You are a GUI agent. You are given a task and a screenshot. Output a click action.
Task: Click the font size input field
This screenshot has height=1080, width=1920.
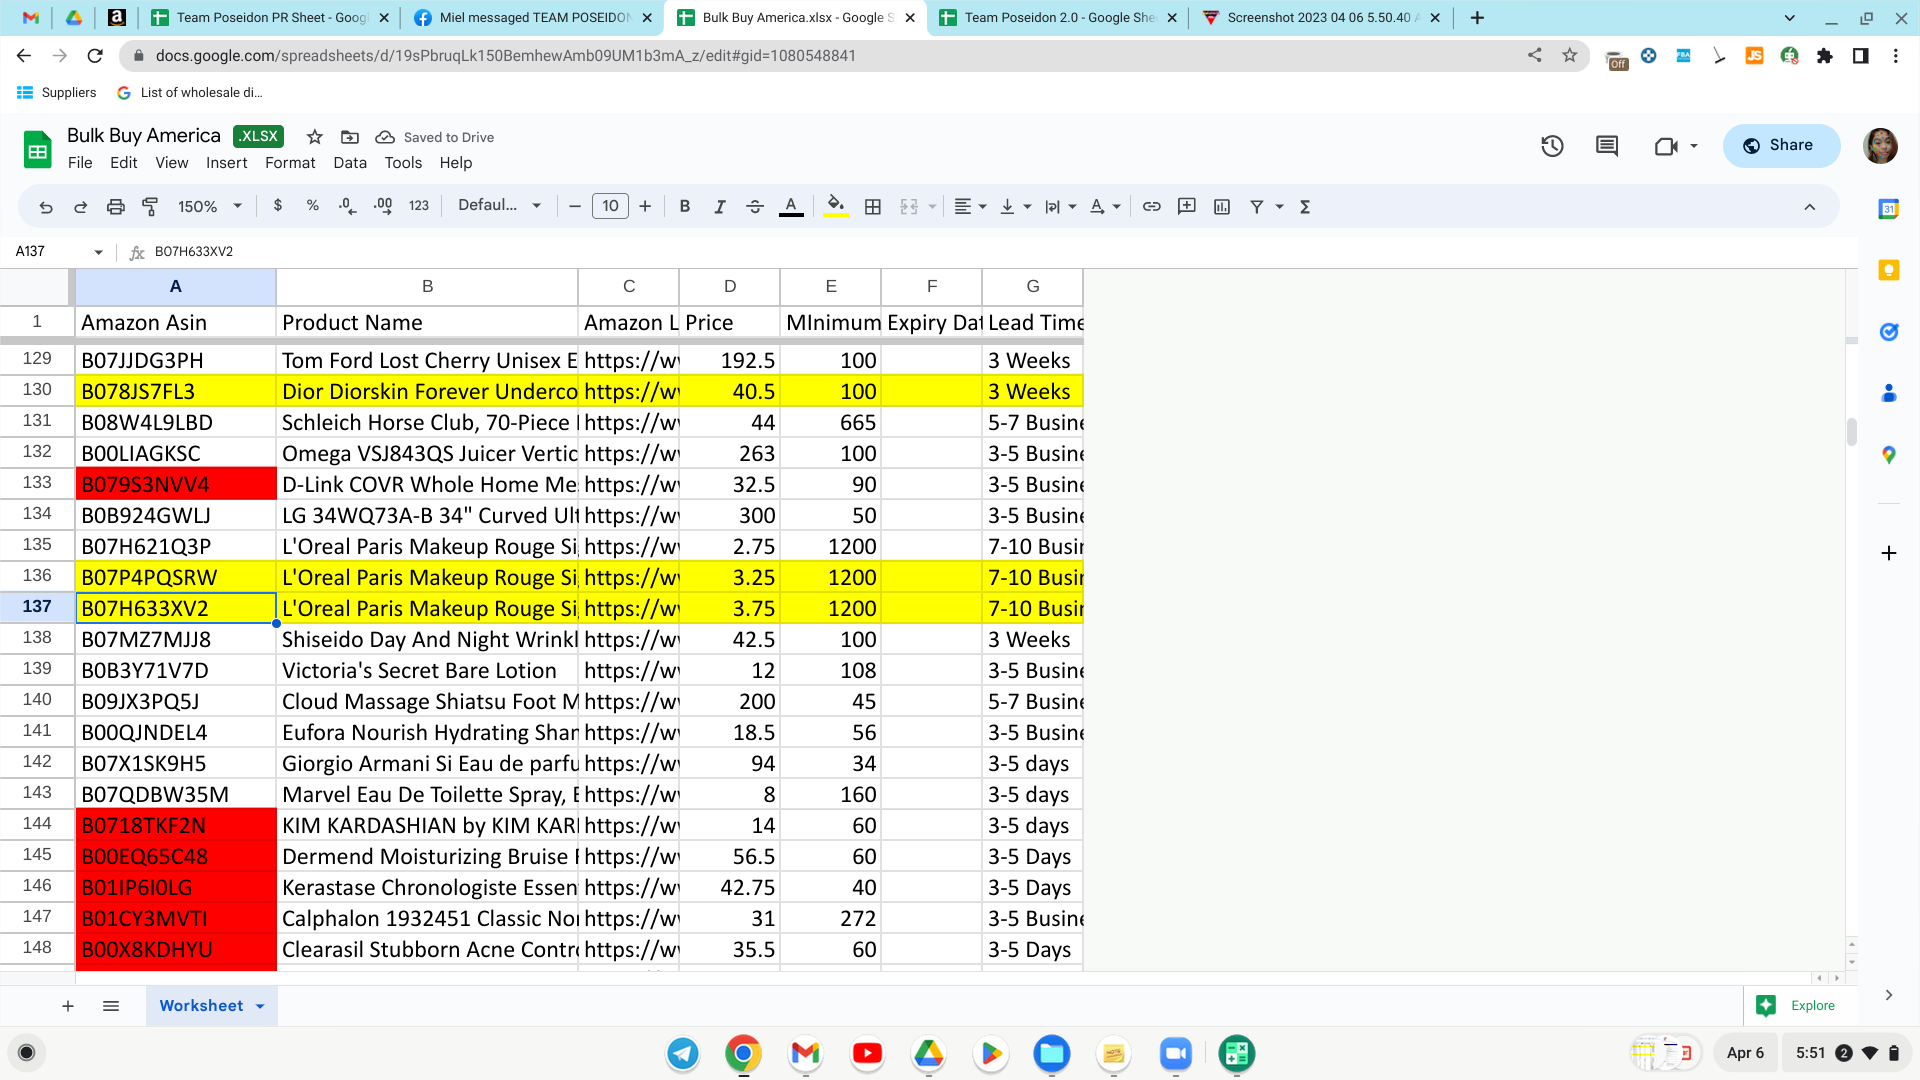[610, 206]
